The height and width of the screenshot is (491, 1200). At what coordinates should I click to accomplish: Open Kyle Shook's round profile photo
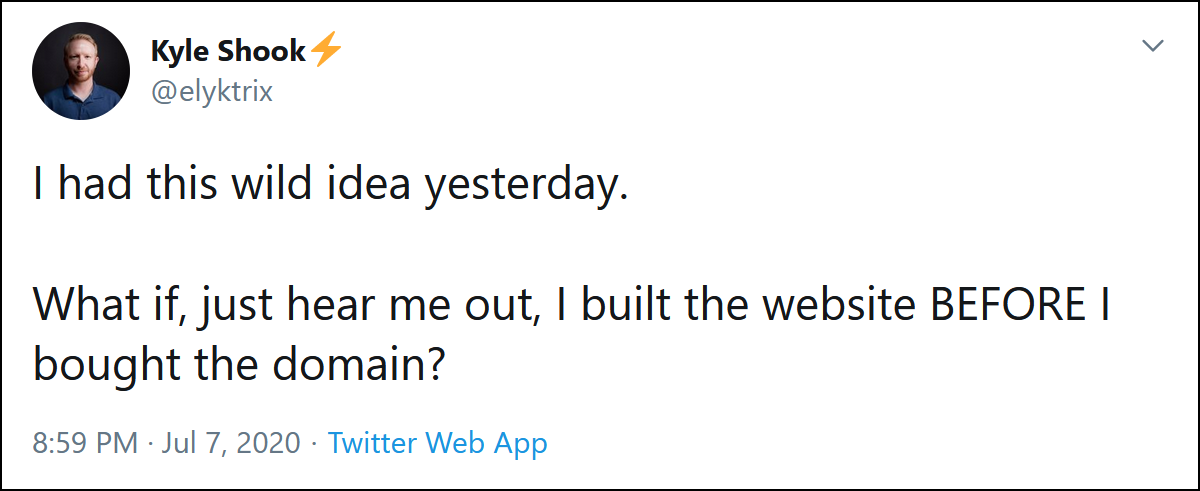coord(81,71)
